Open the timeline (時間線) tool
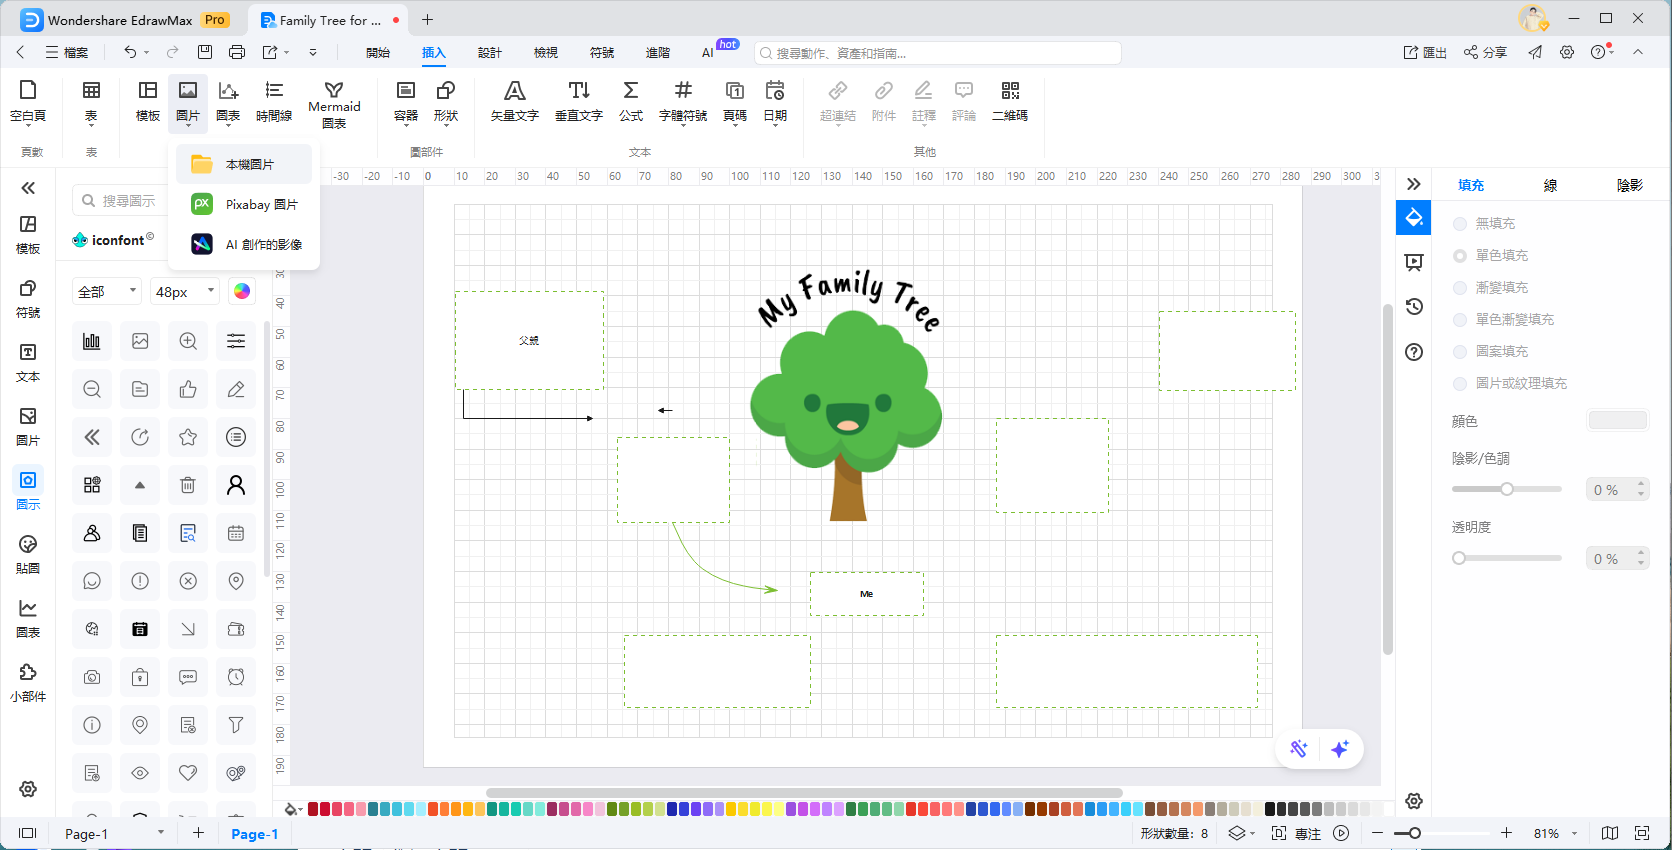1672x850 pixels. click(273, 101)
